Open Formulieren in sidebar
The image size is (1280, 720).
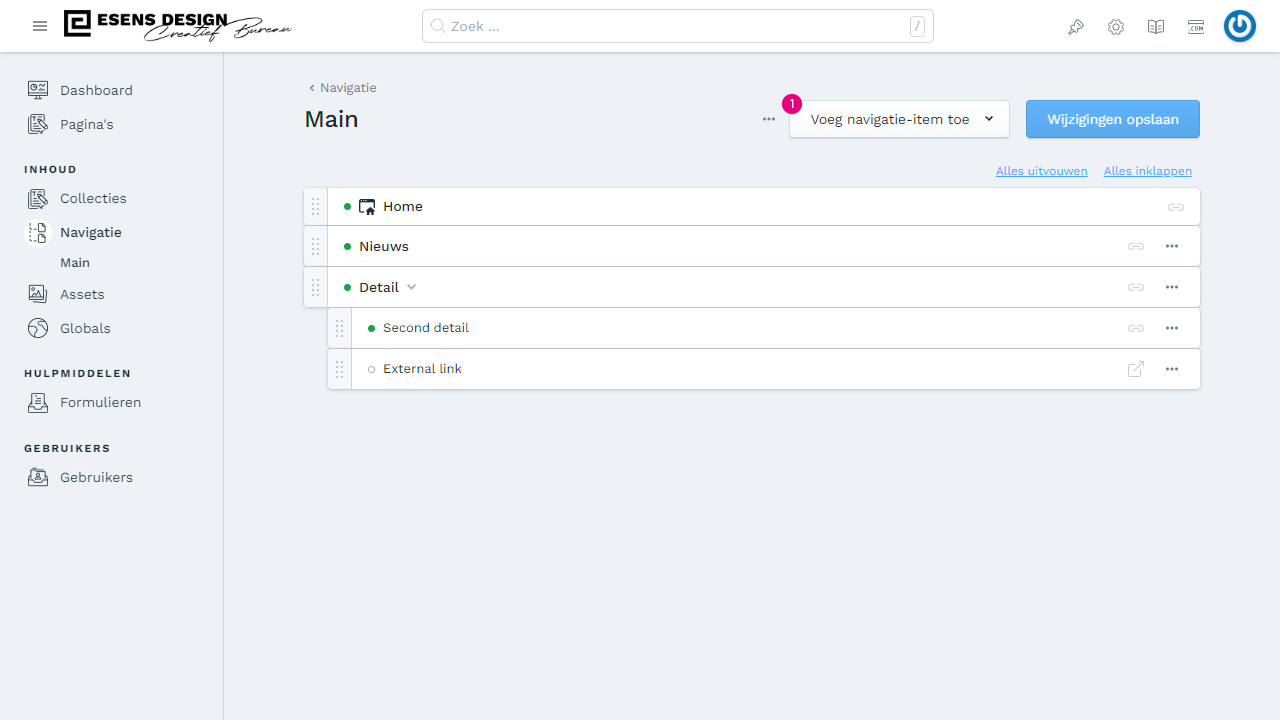pyautogui.click(x=100, y=402)
